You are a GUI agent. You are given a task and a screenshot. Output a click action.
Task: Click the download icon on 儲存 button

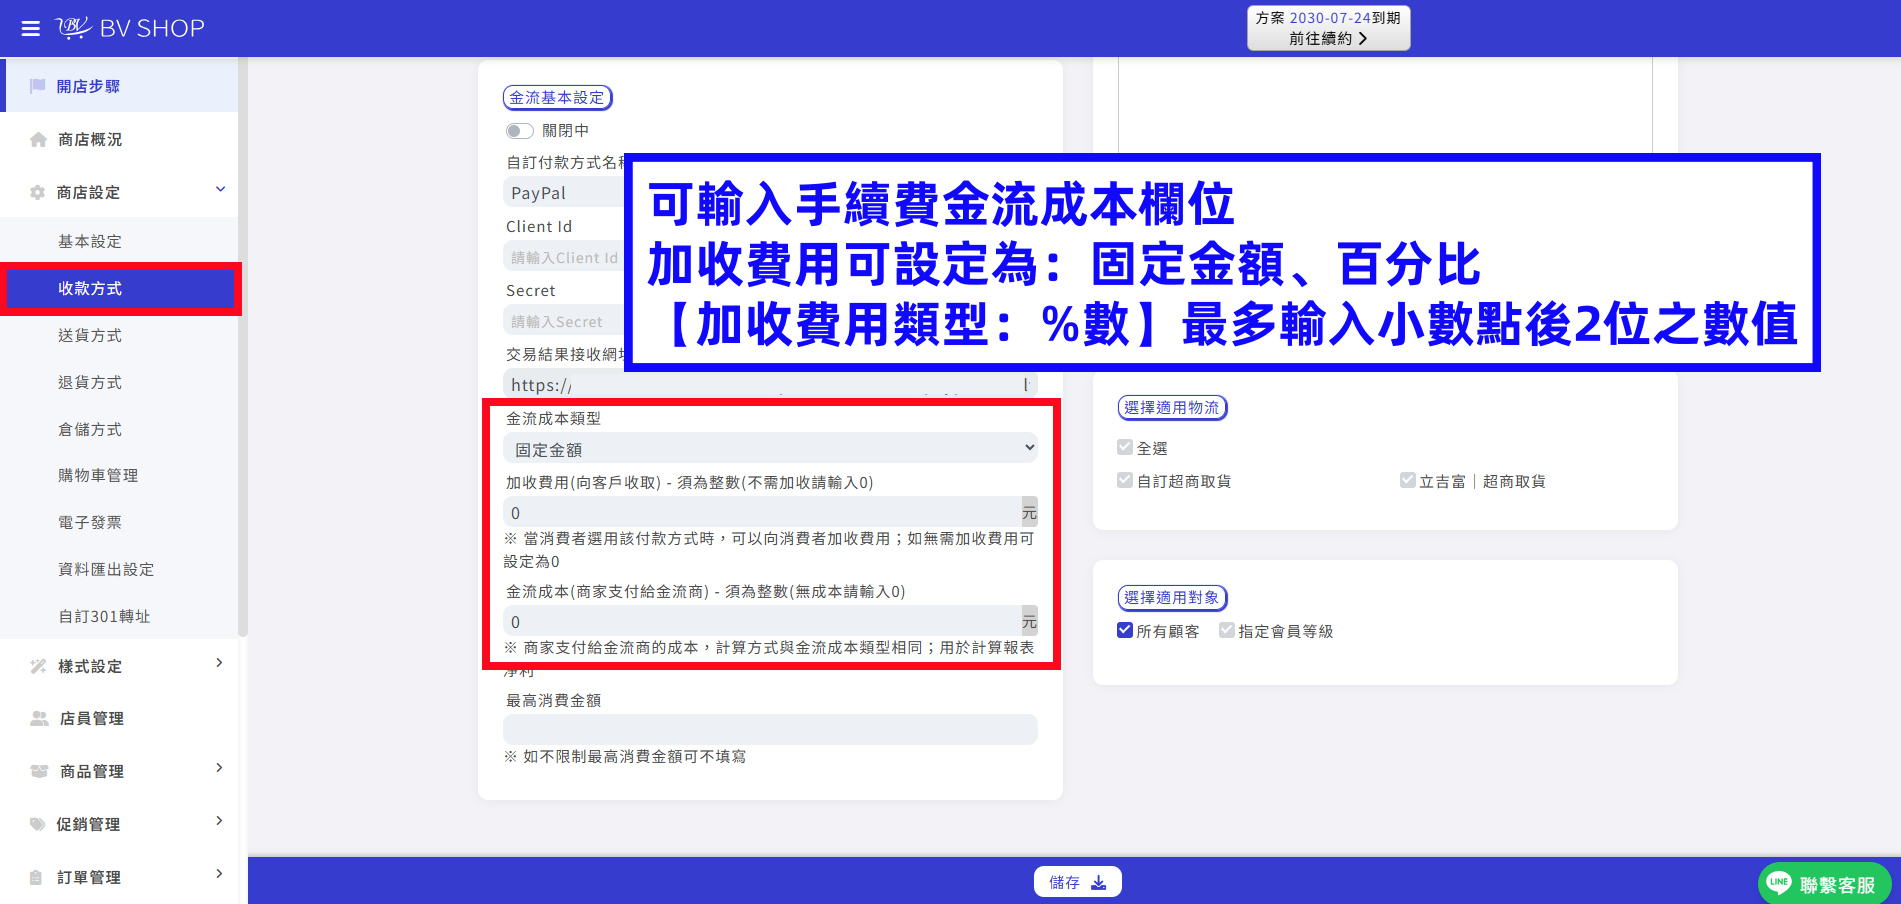(1098, 882)
